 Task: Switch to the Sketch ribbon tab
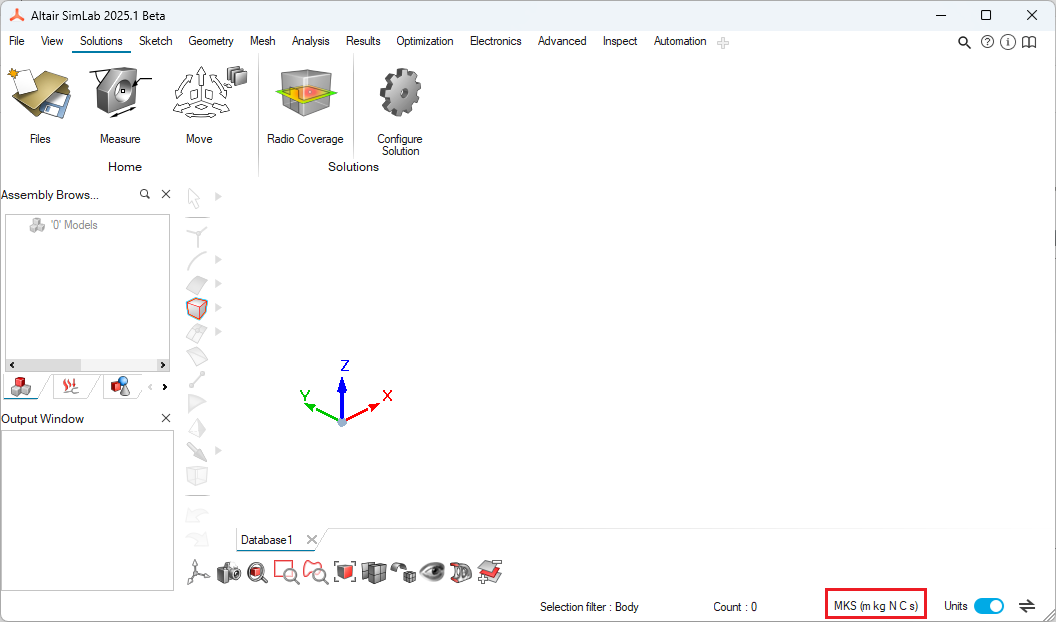(x=156, y=41)
